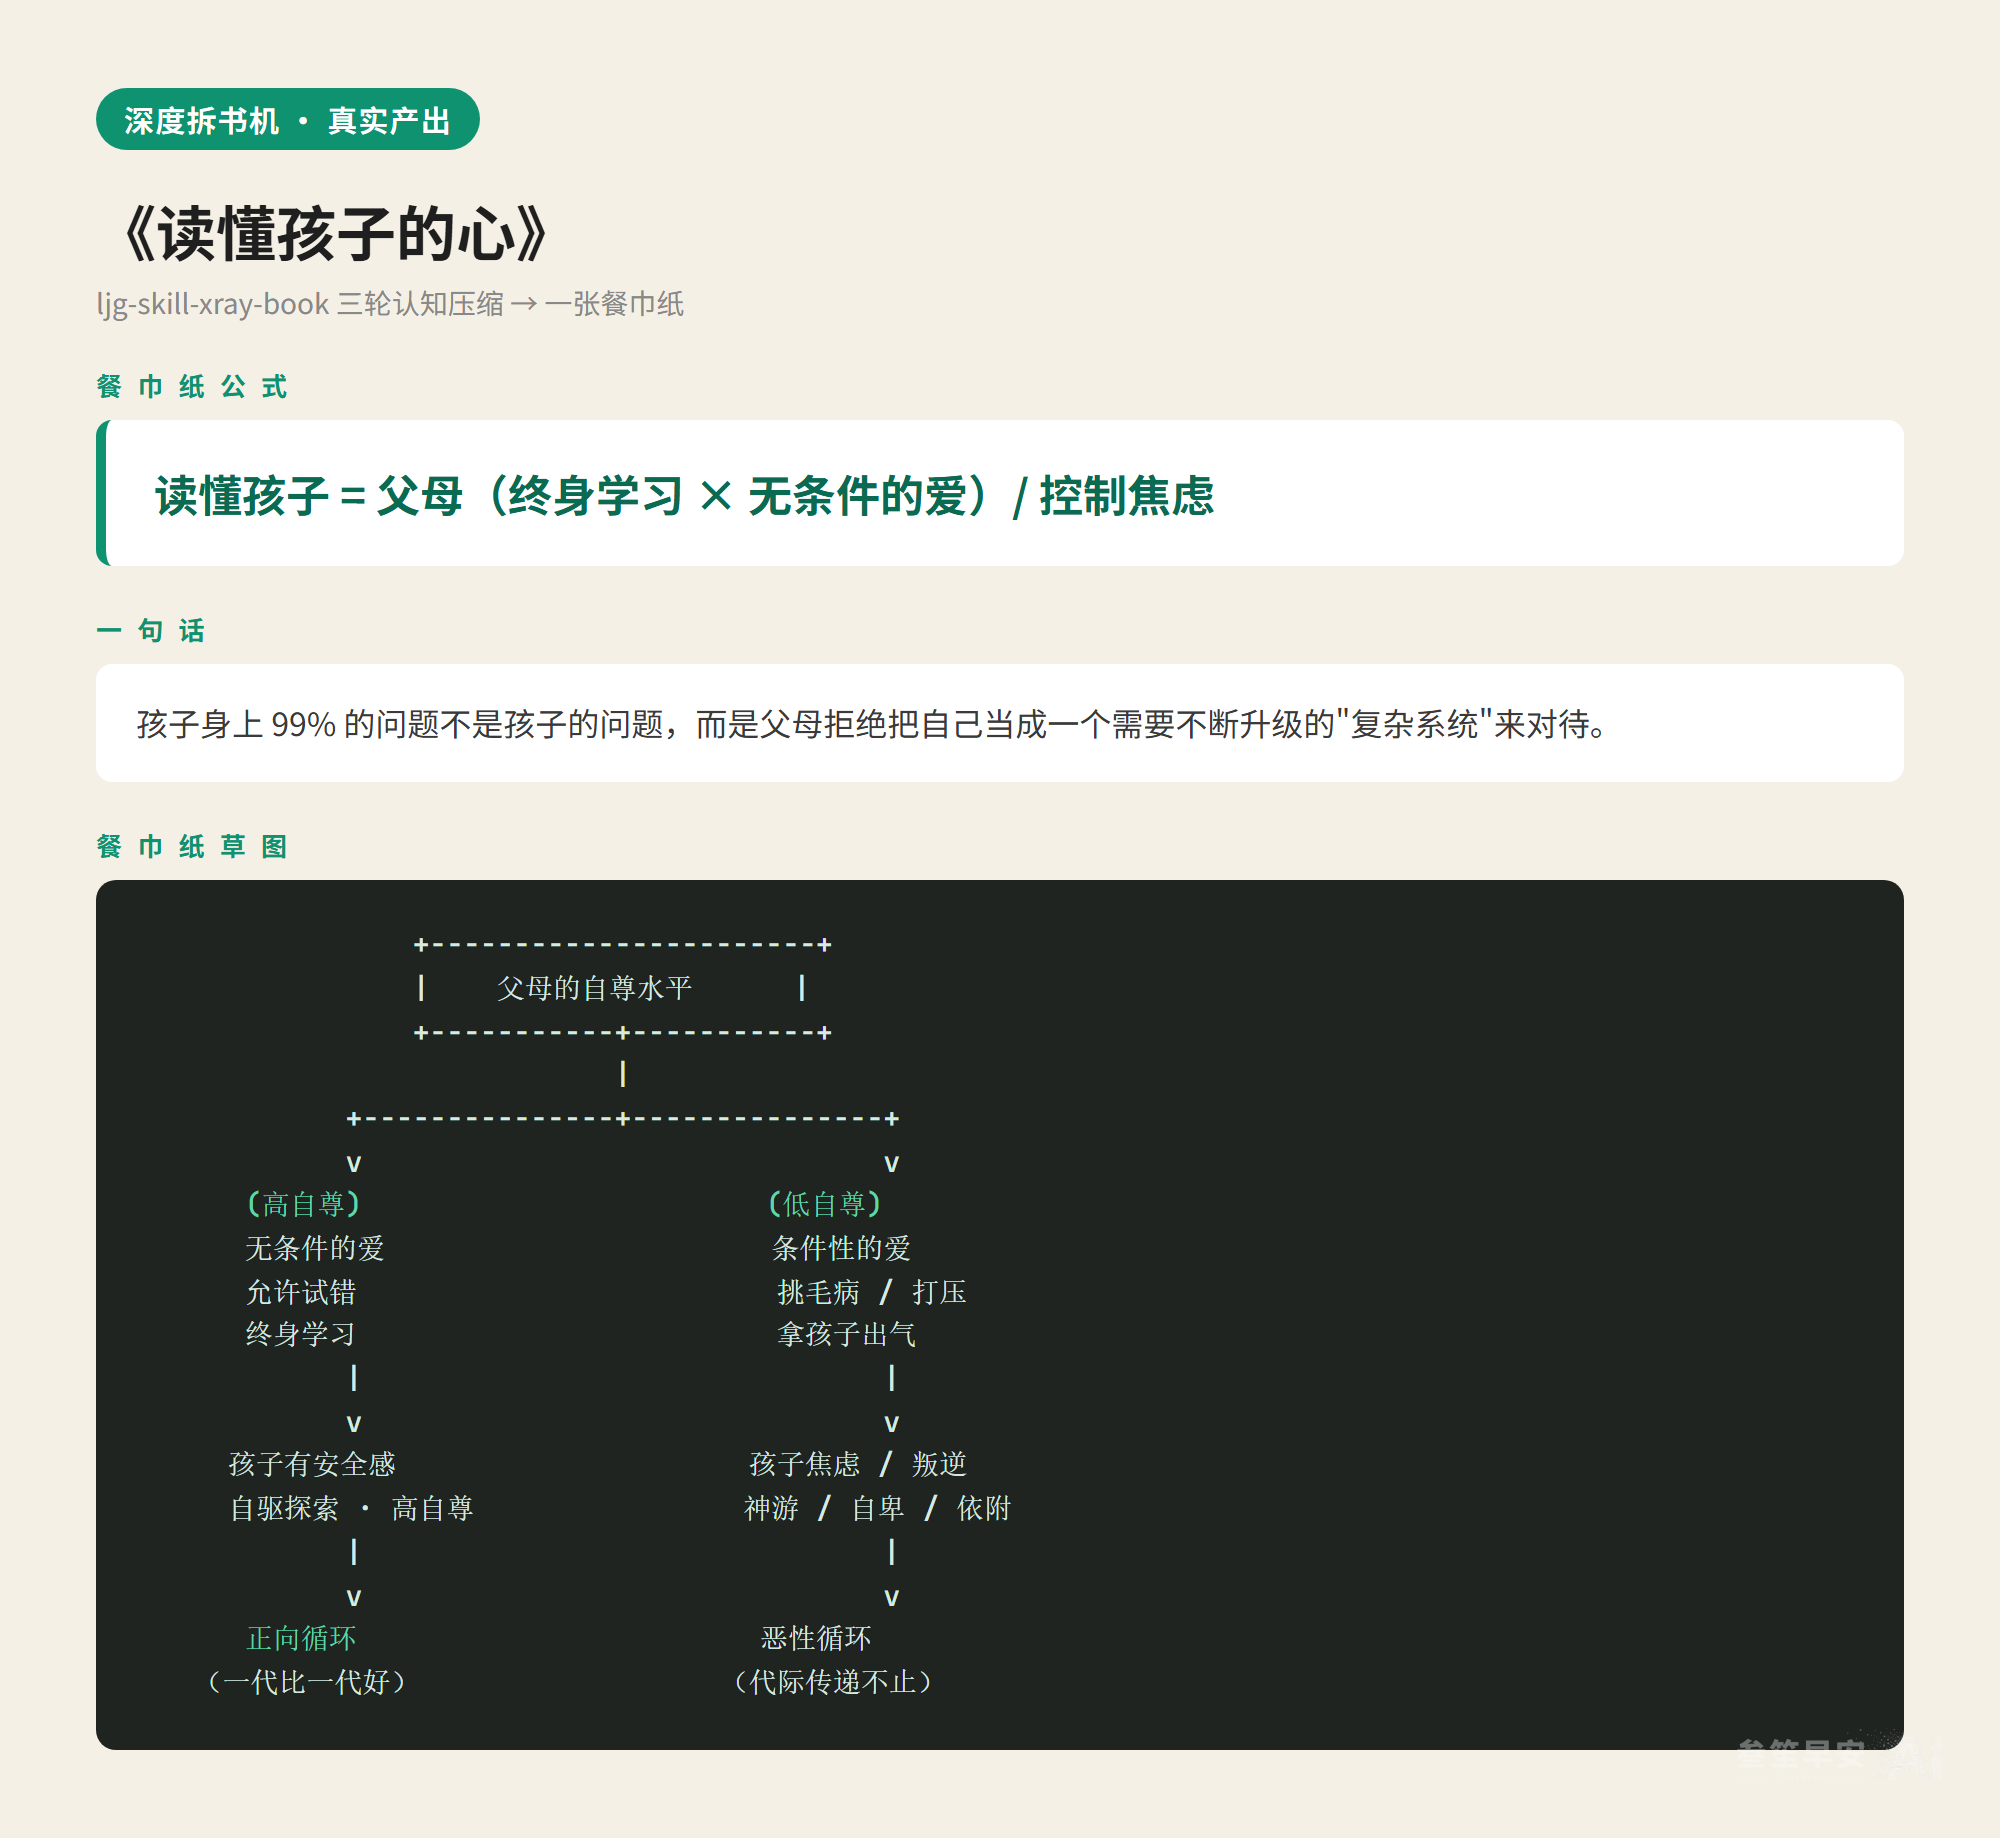
Task: Click the line 神游 / 自卑 / 依附
Action: 878,1508
